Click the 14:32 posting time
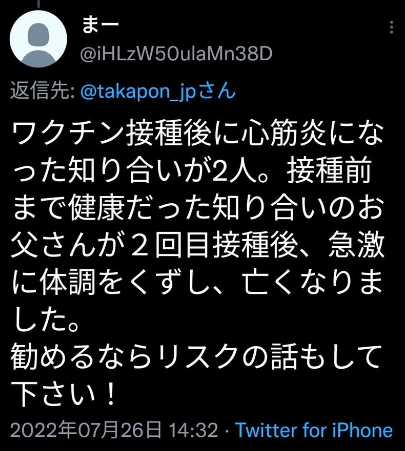This screenshot has width=405, height=451. point(194,430)
